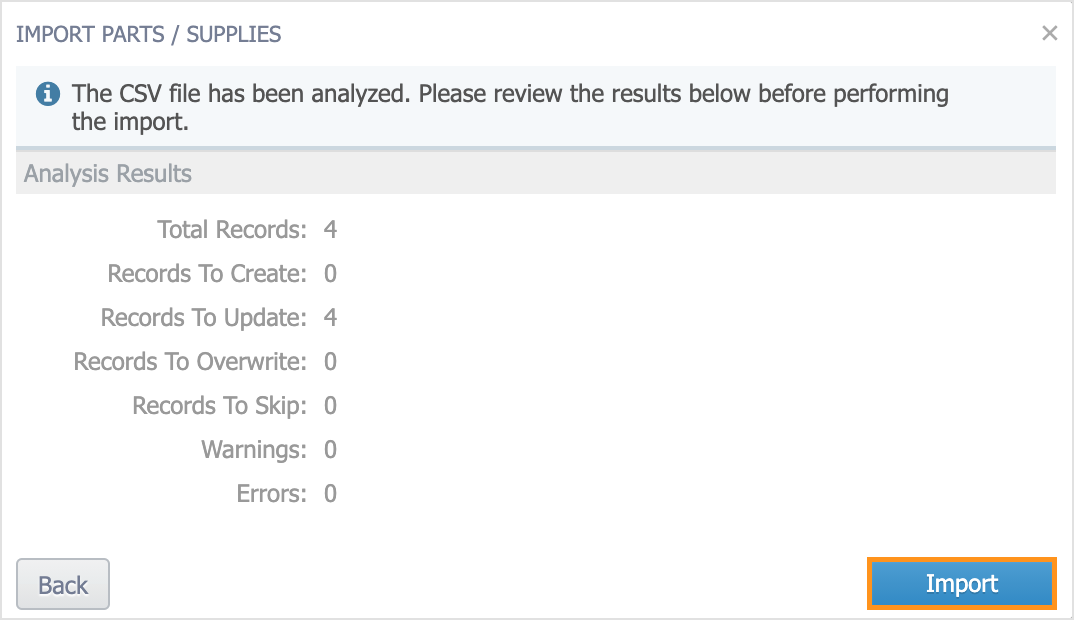The image size is (1074, 620).
Task: Click the Records To Update value 4
Action: coord(330,317)
